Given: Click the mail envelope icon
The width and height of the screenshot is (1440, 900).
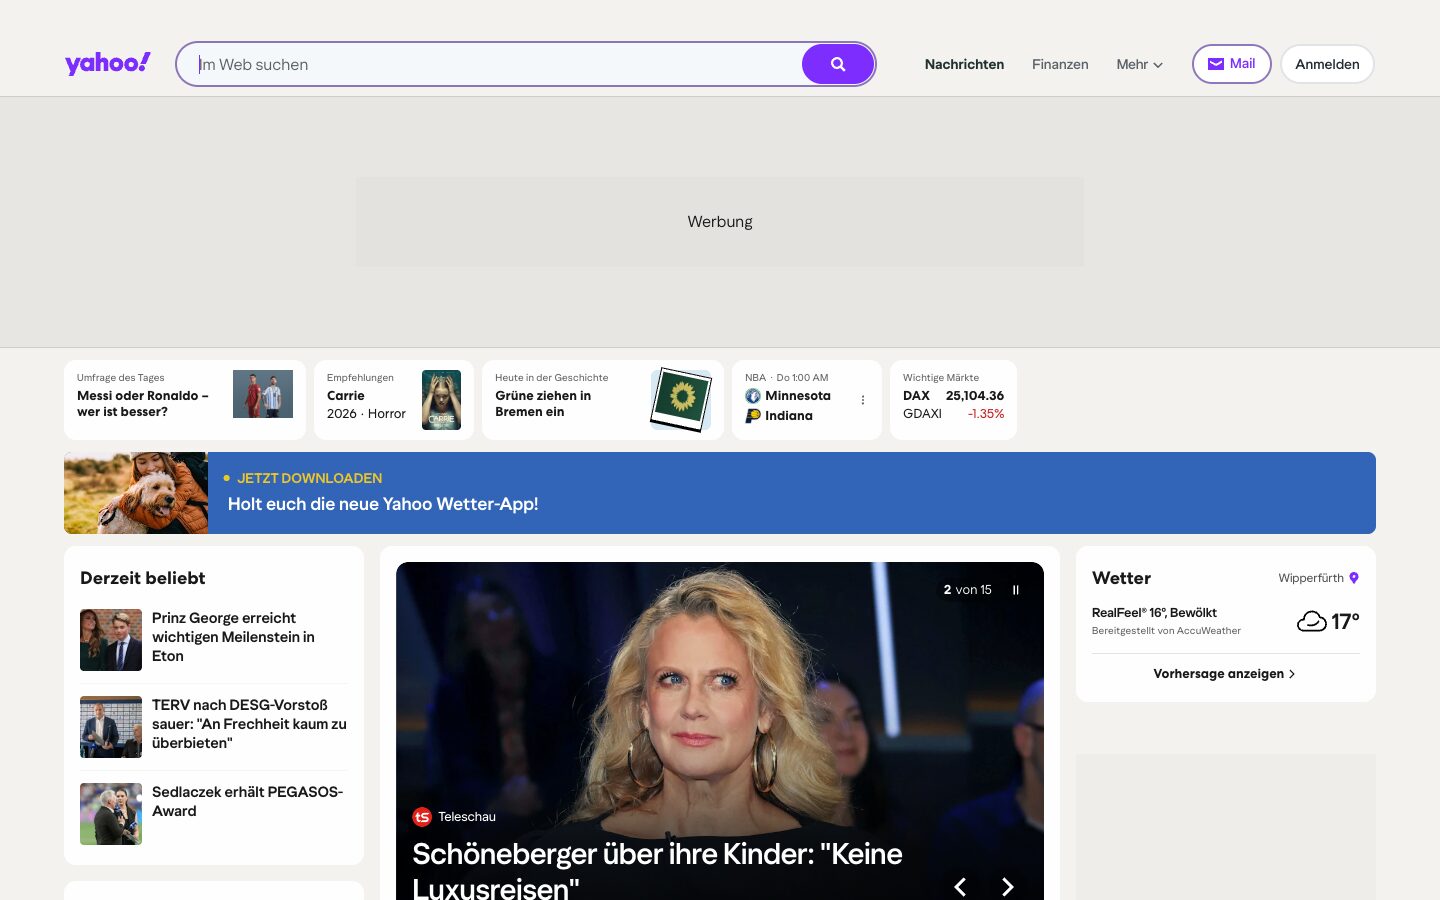Looking at the screenshot, I should (1216, 64).
